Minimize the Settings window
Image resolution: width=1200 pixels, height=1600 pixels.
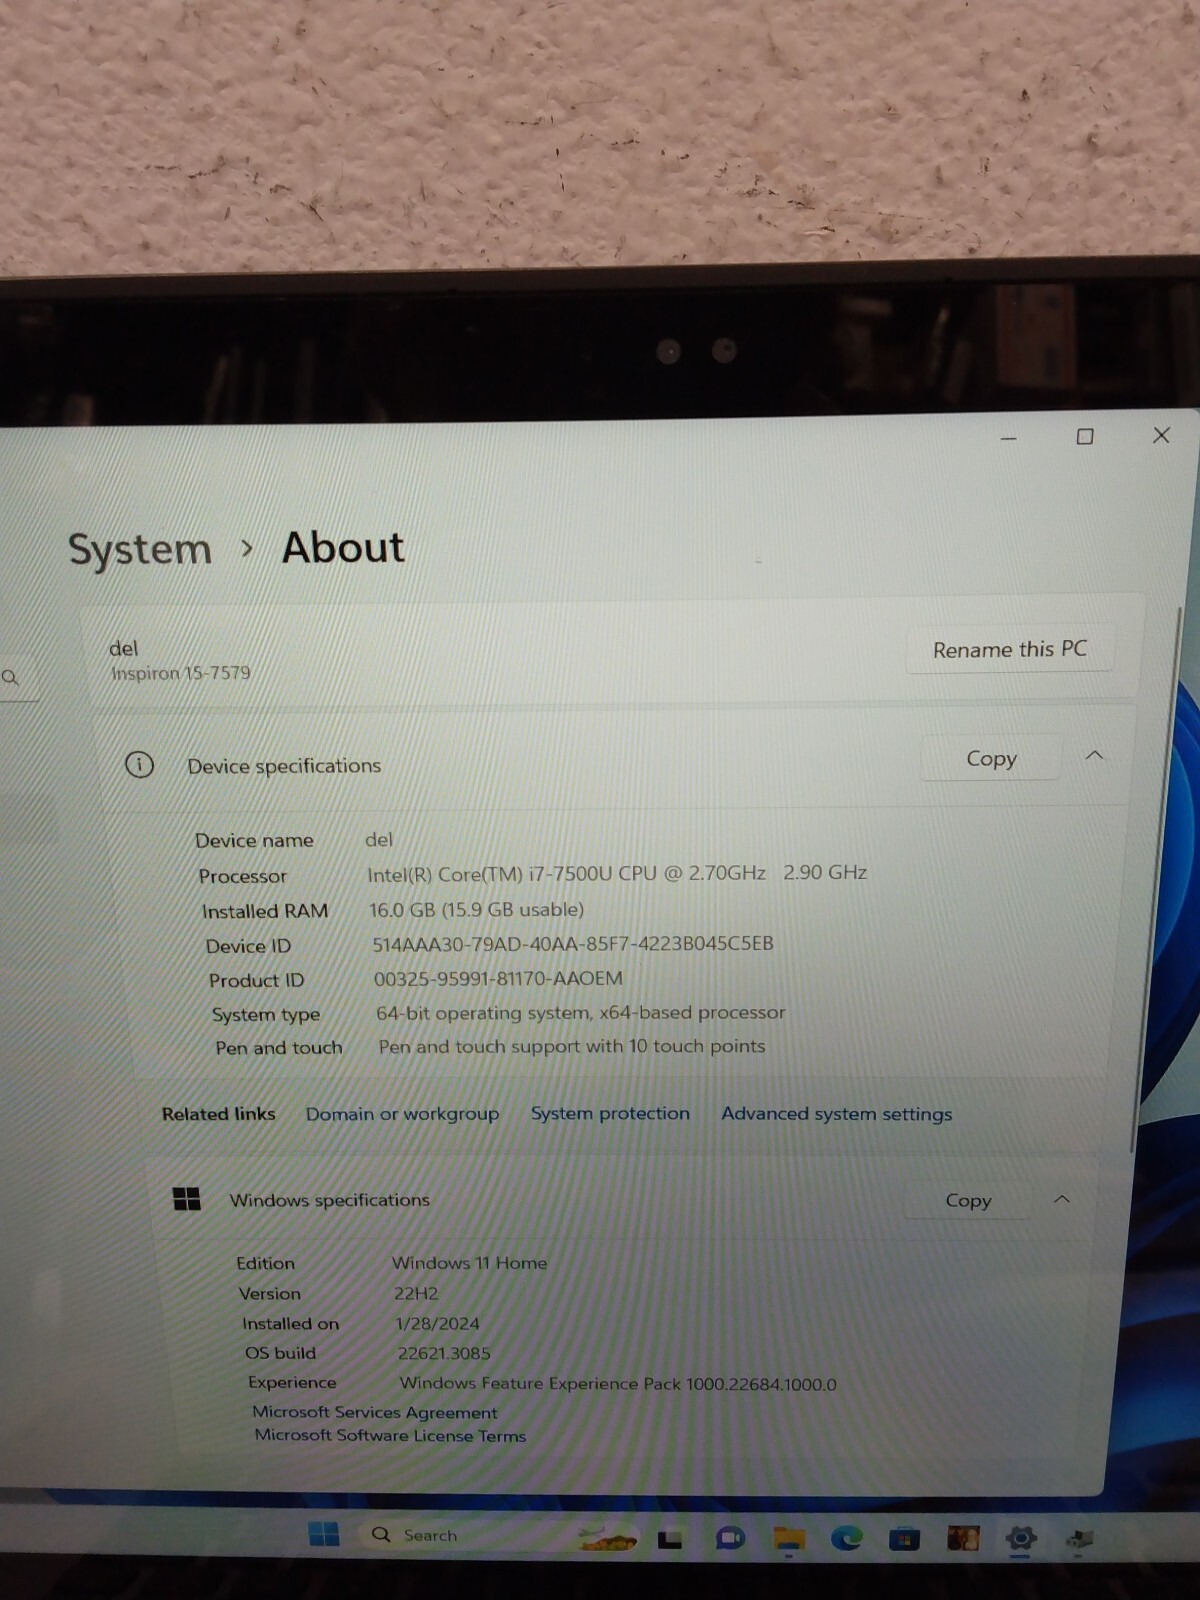[1008, 438]
